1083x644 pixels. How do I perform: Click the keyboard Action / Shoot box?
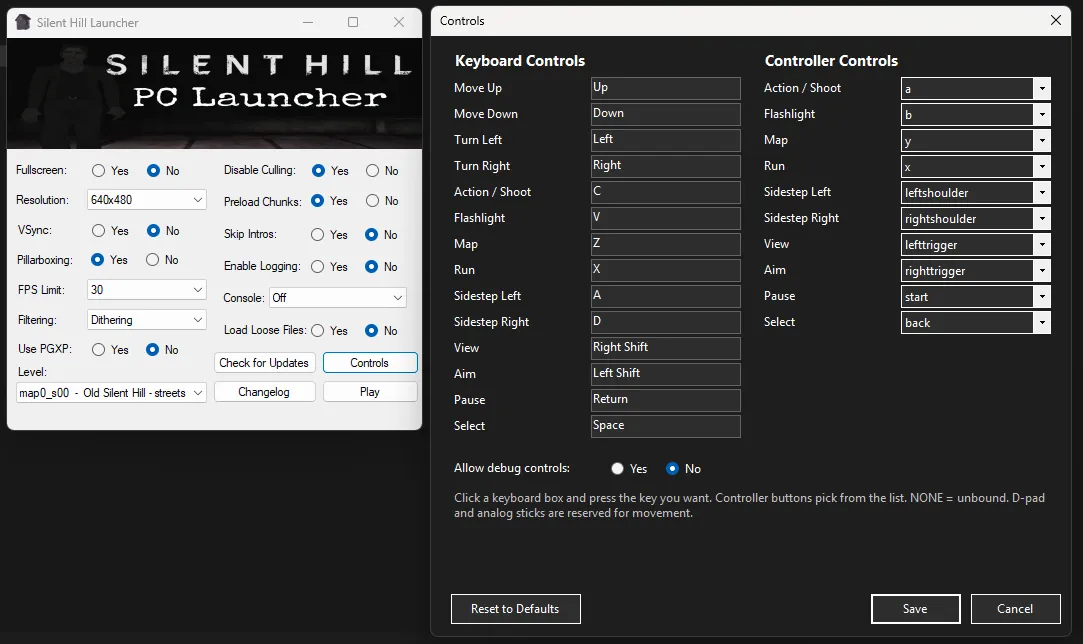[666, 192]
